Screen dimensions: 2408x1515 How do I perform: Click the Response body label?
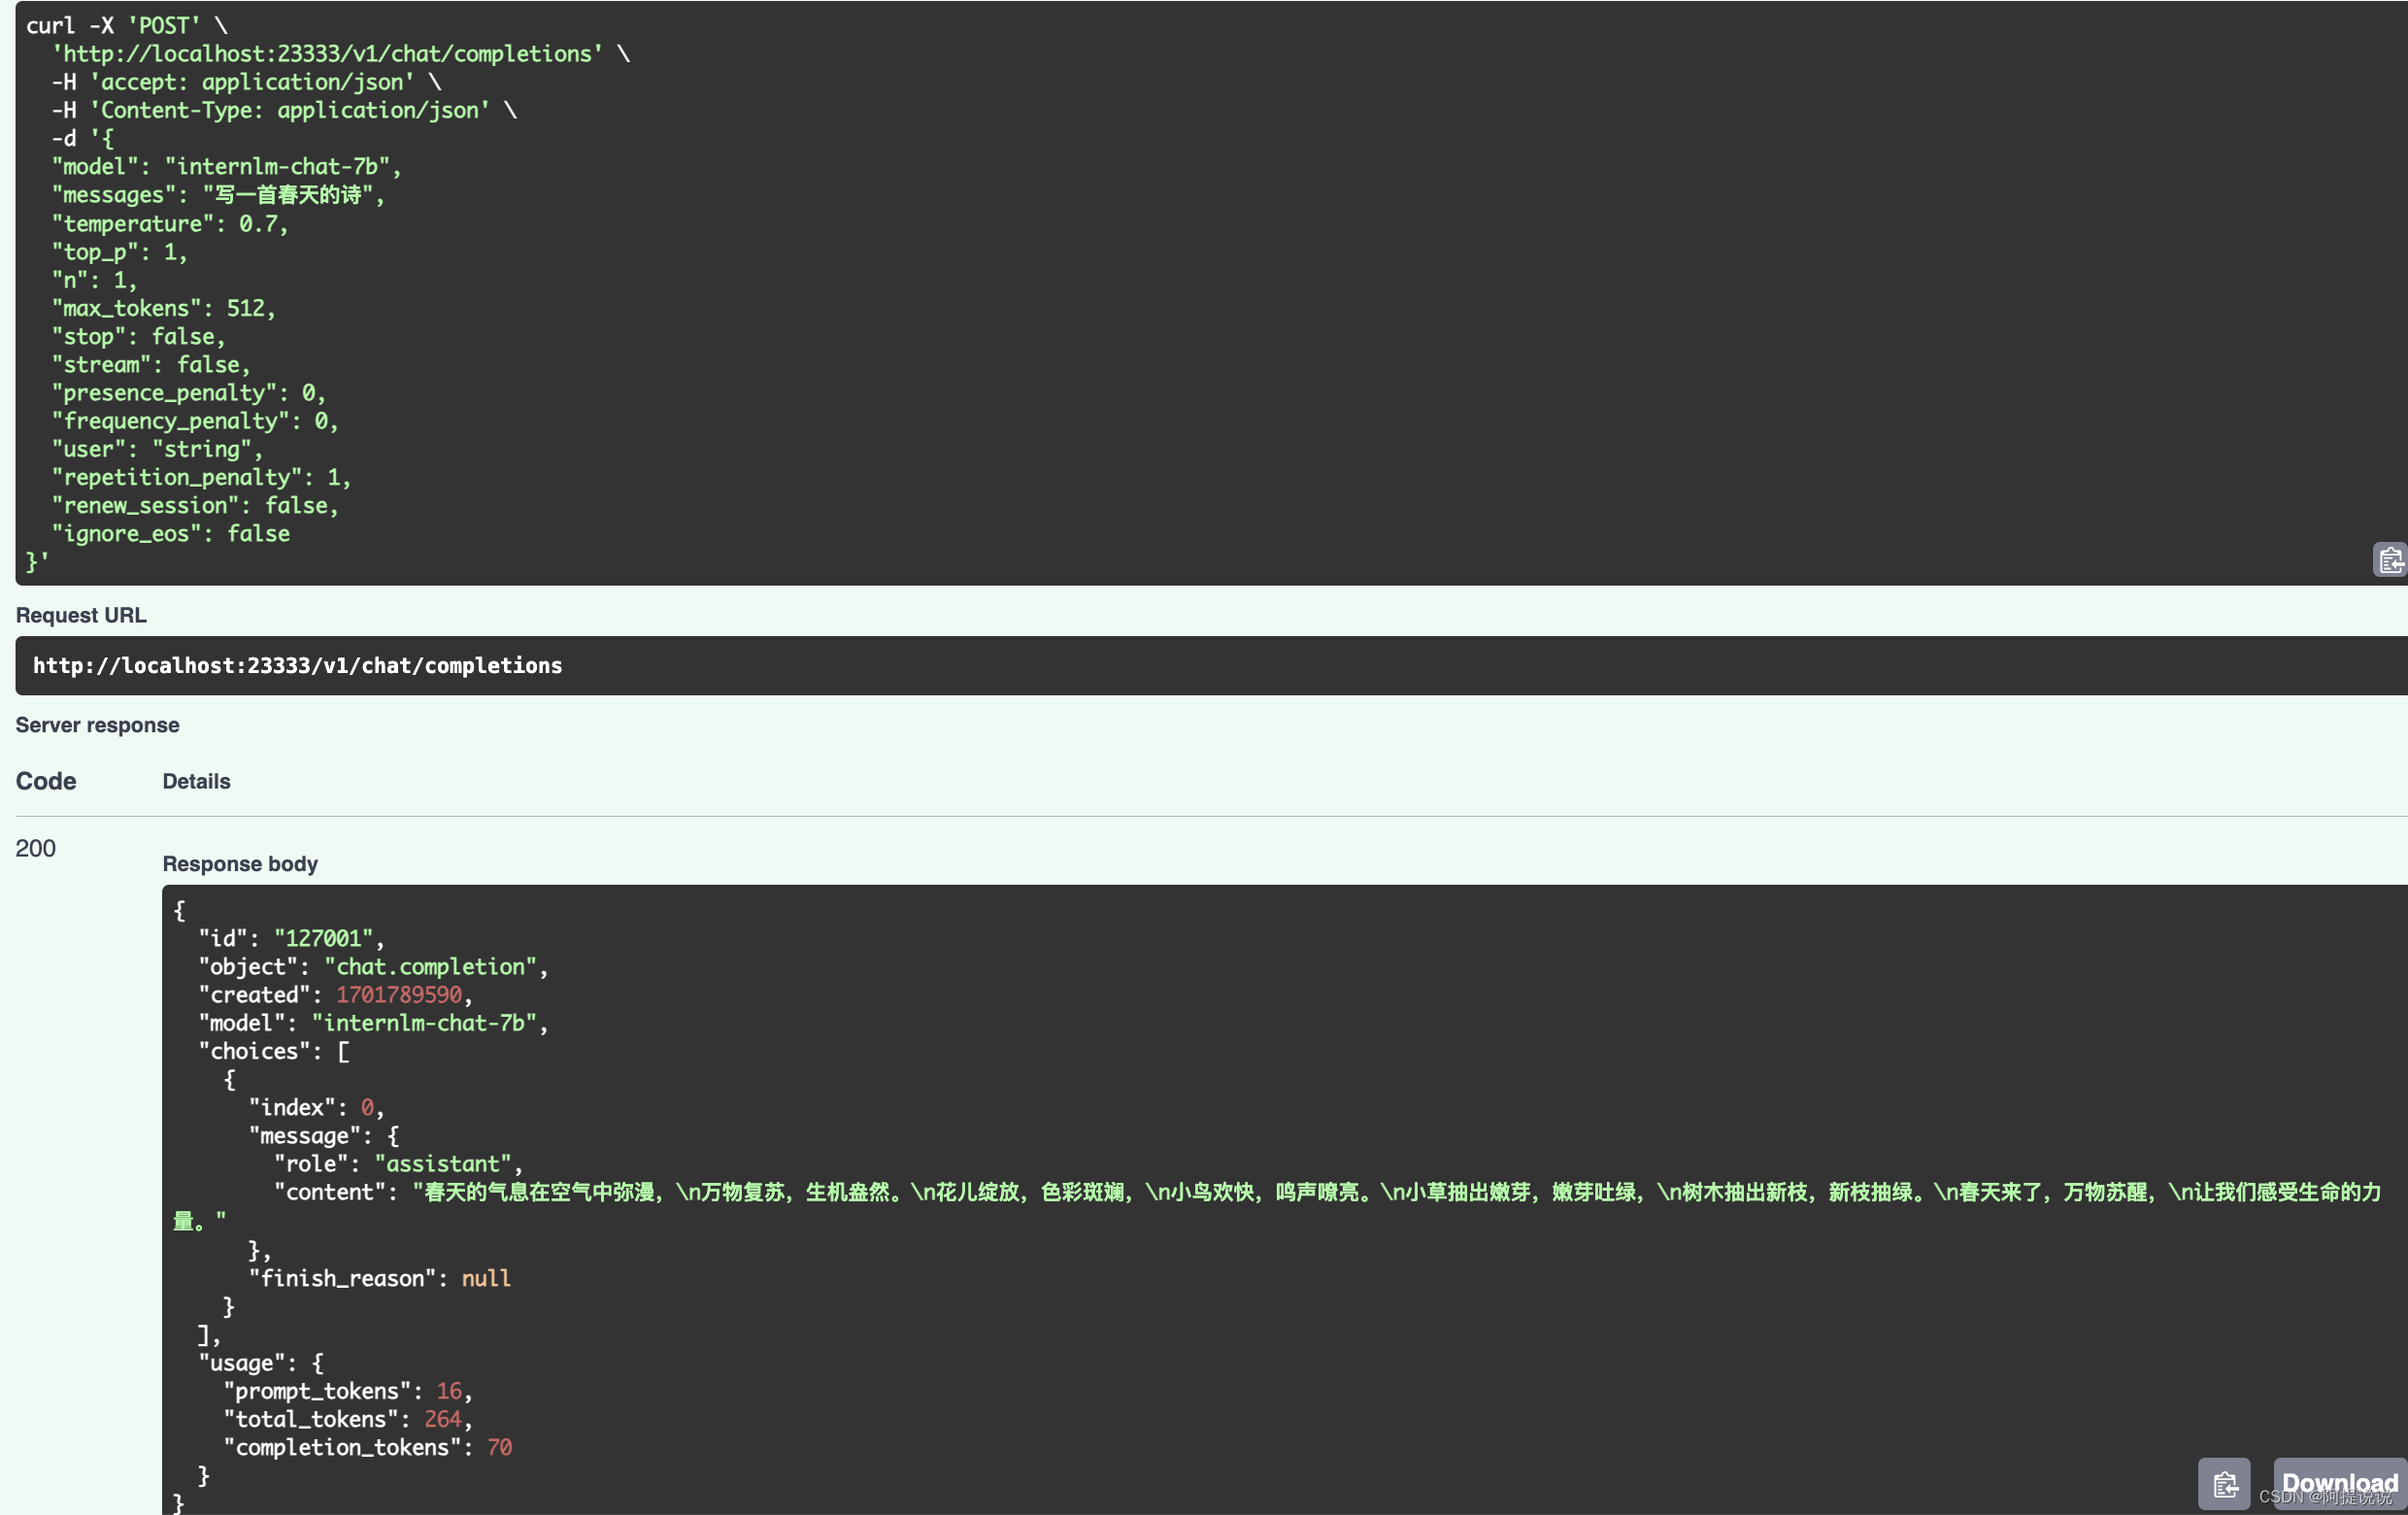239,863
